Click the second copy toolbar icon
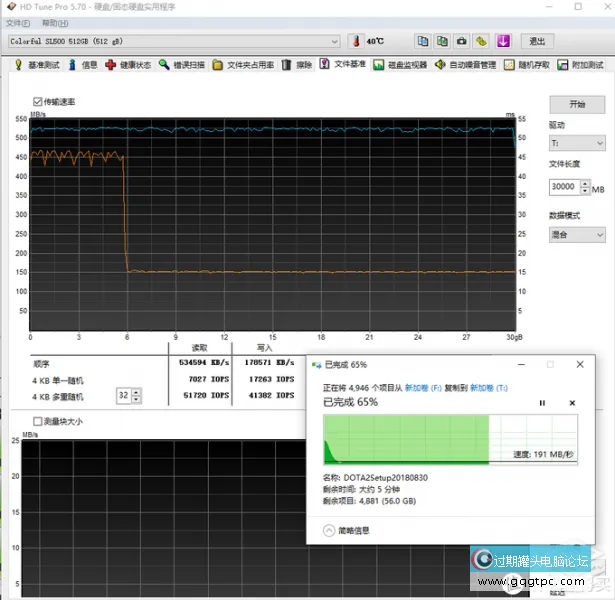This screenshot has height=600, width=615. pyautogui.click(x=442, y=41)
